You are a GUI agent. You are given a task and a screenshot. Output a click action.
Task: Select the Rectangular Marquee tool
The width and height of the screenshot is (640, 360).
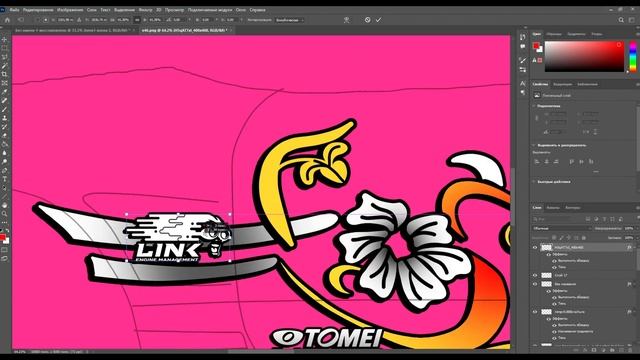click(x=4, y=48)
